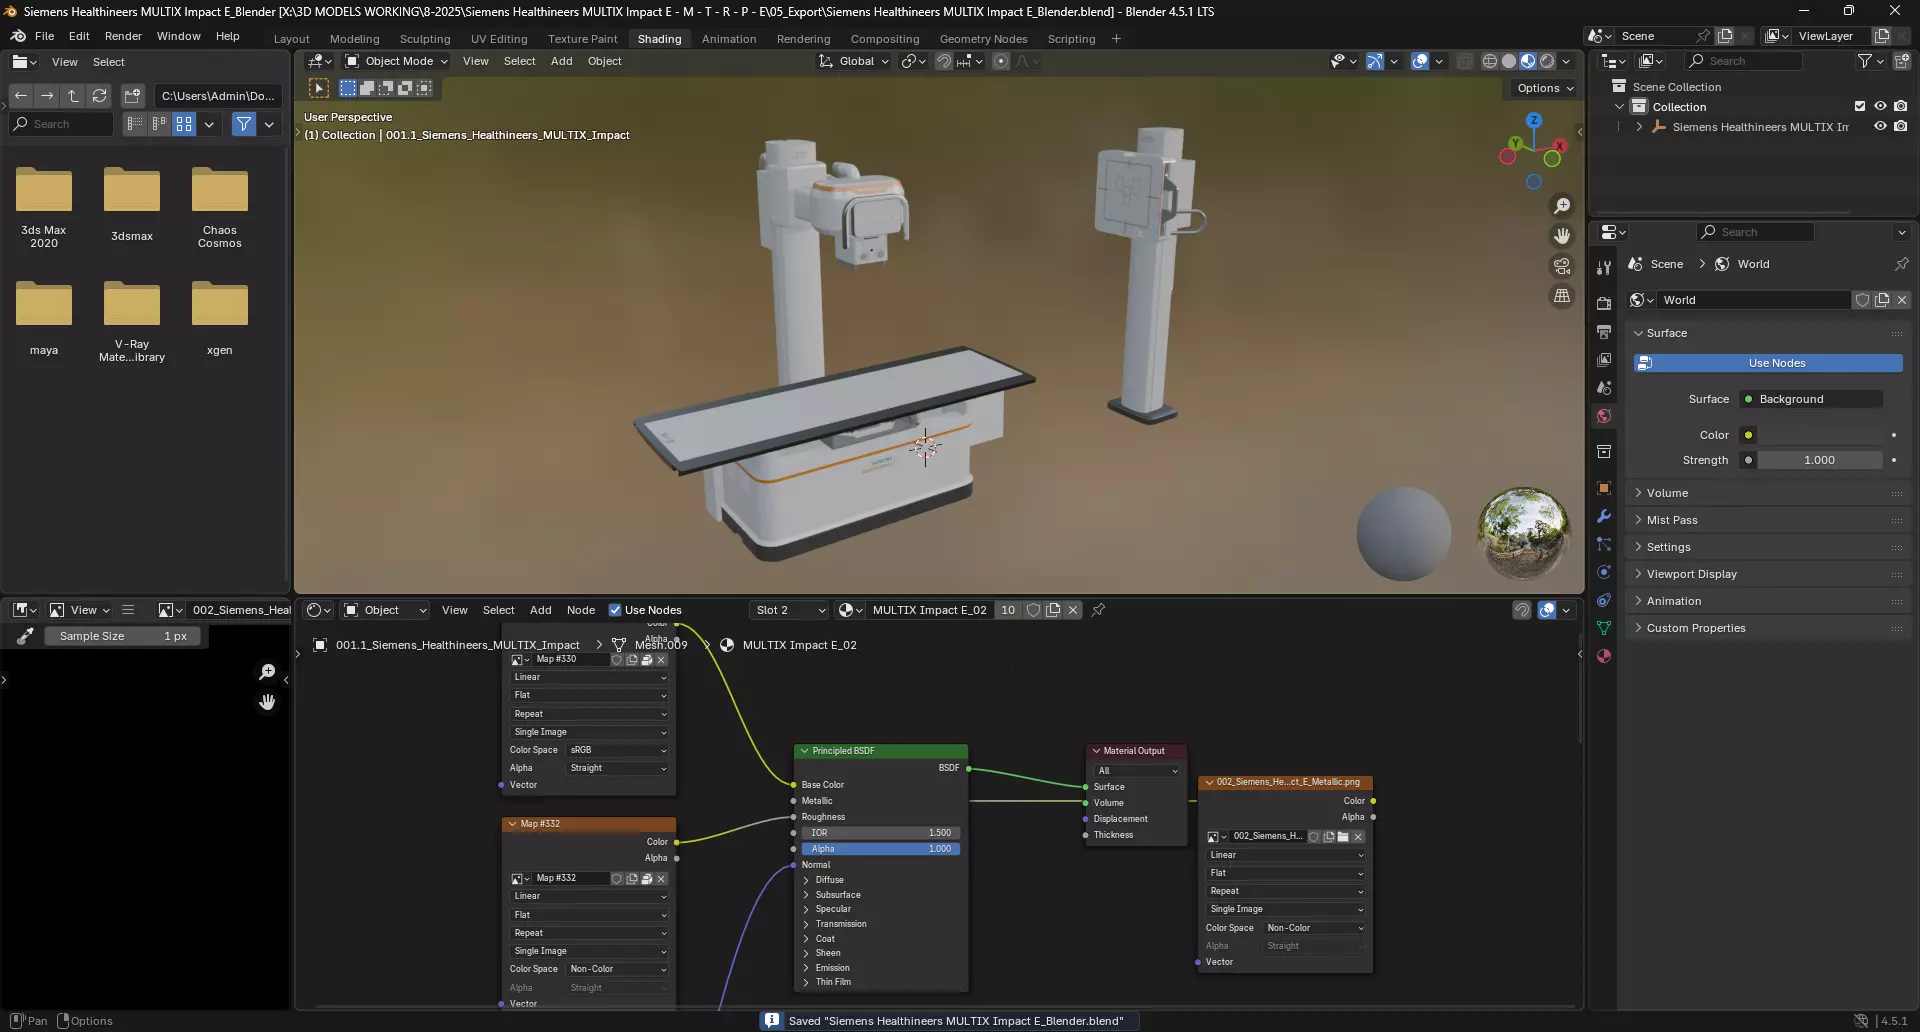Click material user count 10 button
1920x1032 pixels.
1008,610
